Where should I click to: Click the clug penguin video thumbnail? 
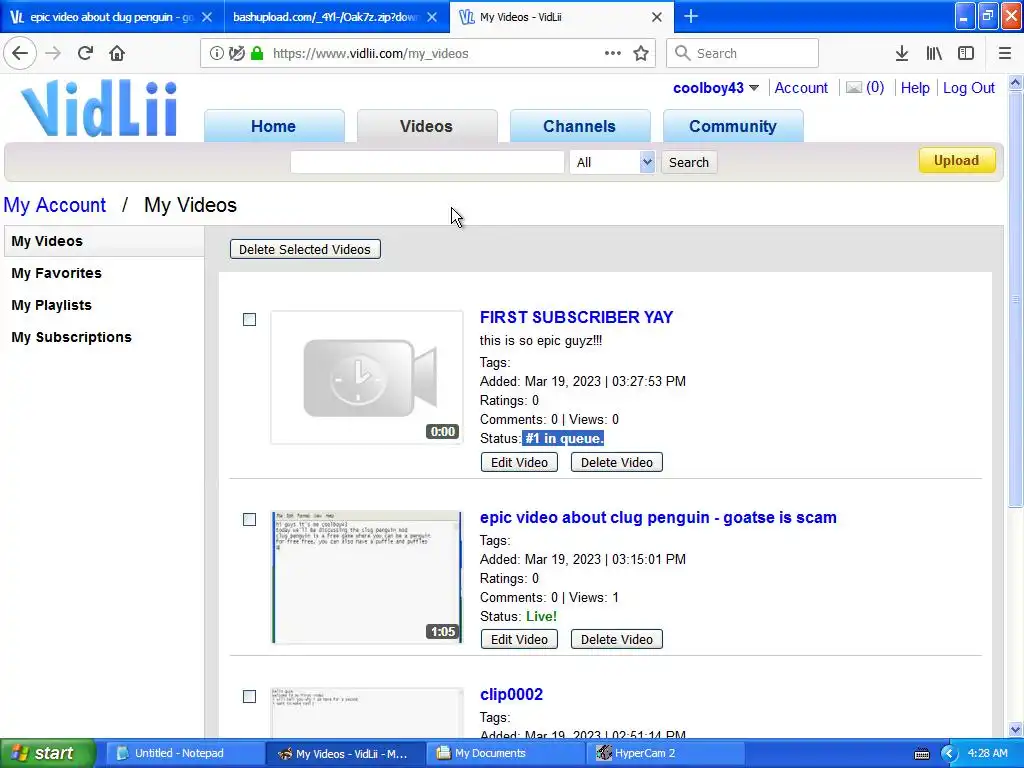pyautogui.click(x=367, y=577)
